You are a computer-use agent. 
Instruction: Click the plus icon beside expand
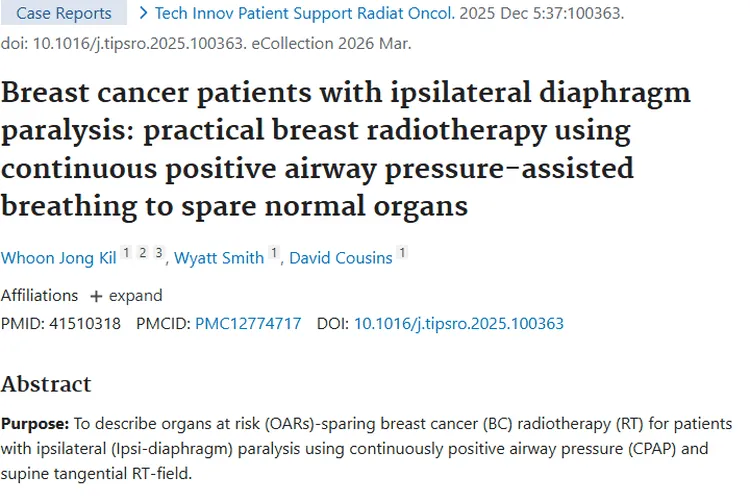(x=96, y=296)
